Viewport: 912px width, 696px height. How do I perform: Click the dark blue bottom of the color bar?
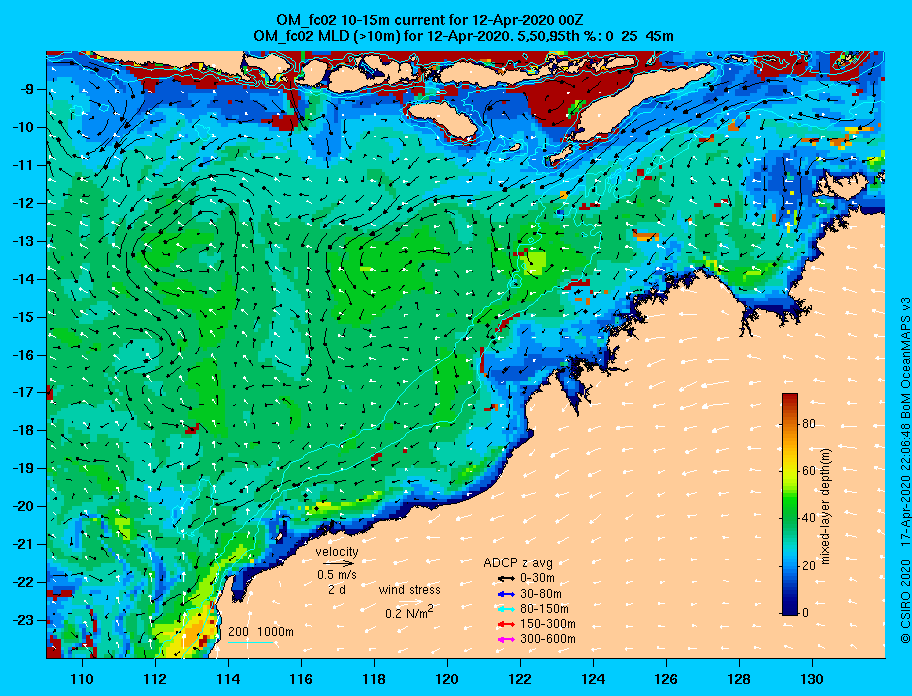pos(789,608)
